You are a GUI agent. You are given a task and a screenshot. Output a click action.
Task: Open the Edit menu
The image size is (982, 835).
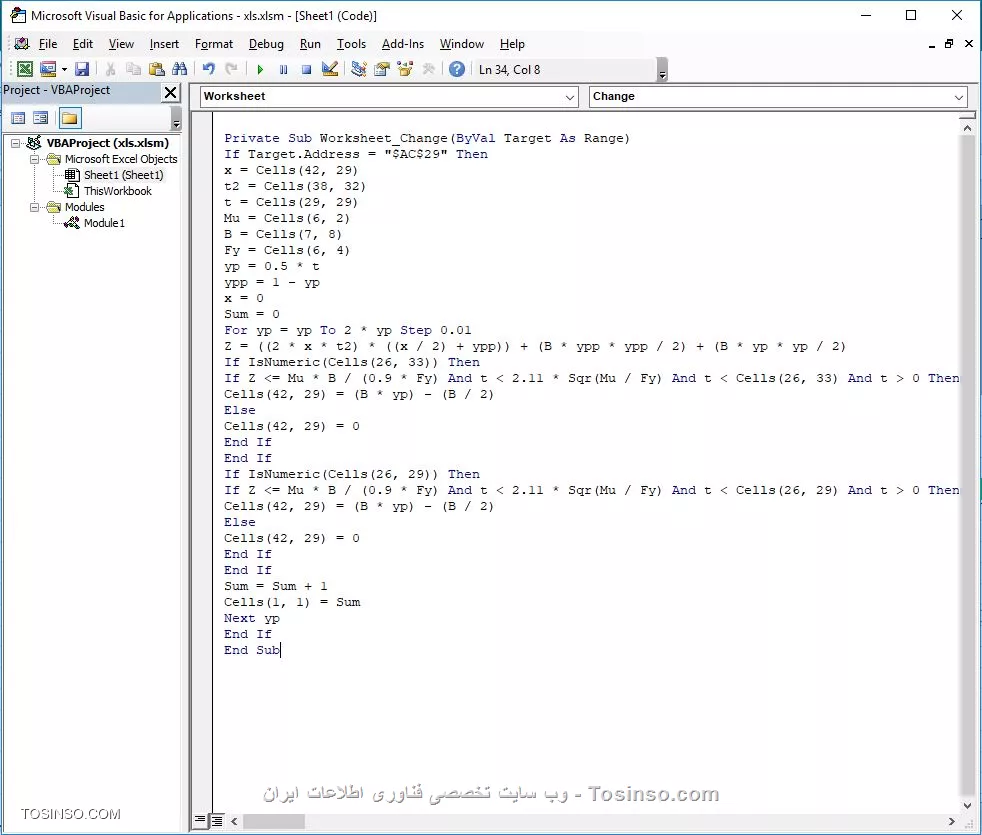(x=83, y=44)
